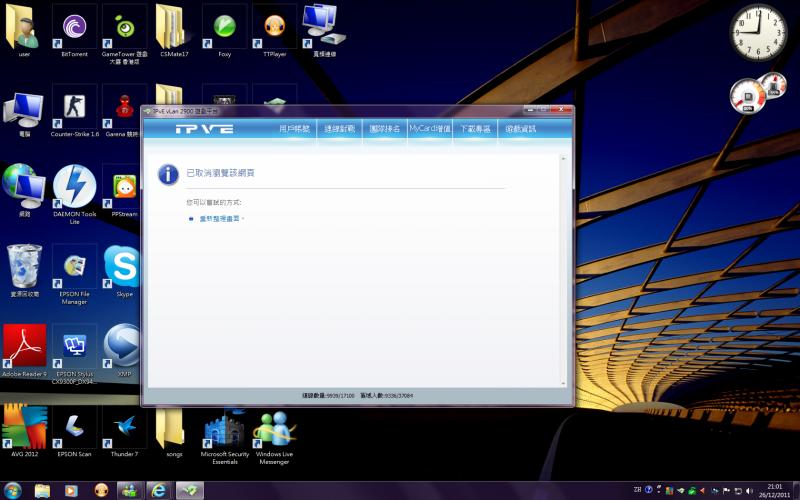This screenshot has width=800, height=500.
Task: Open Windows Media Player from the taskbar
Action: point(71,491)
